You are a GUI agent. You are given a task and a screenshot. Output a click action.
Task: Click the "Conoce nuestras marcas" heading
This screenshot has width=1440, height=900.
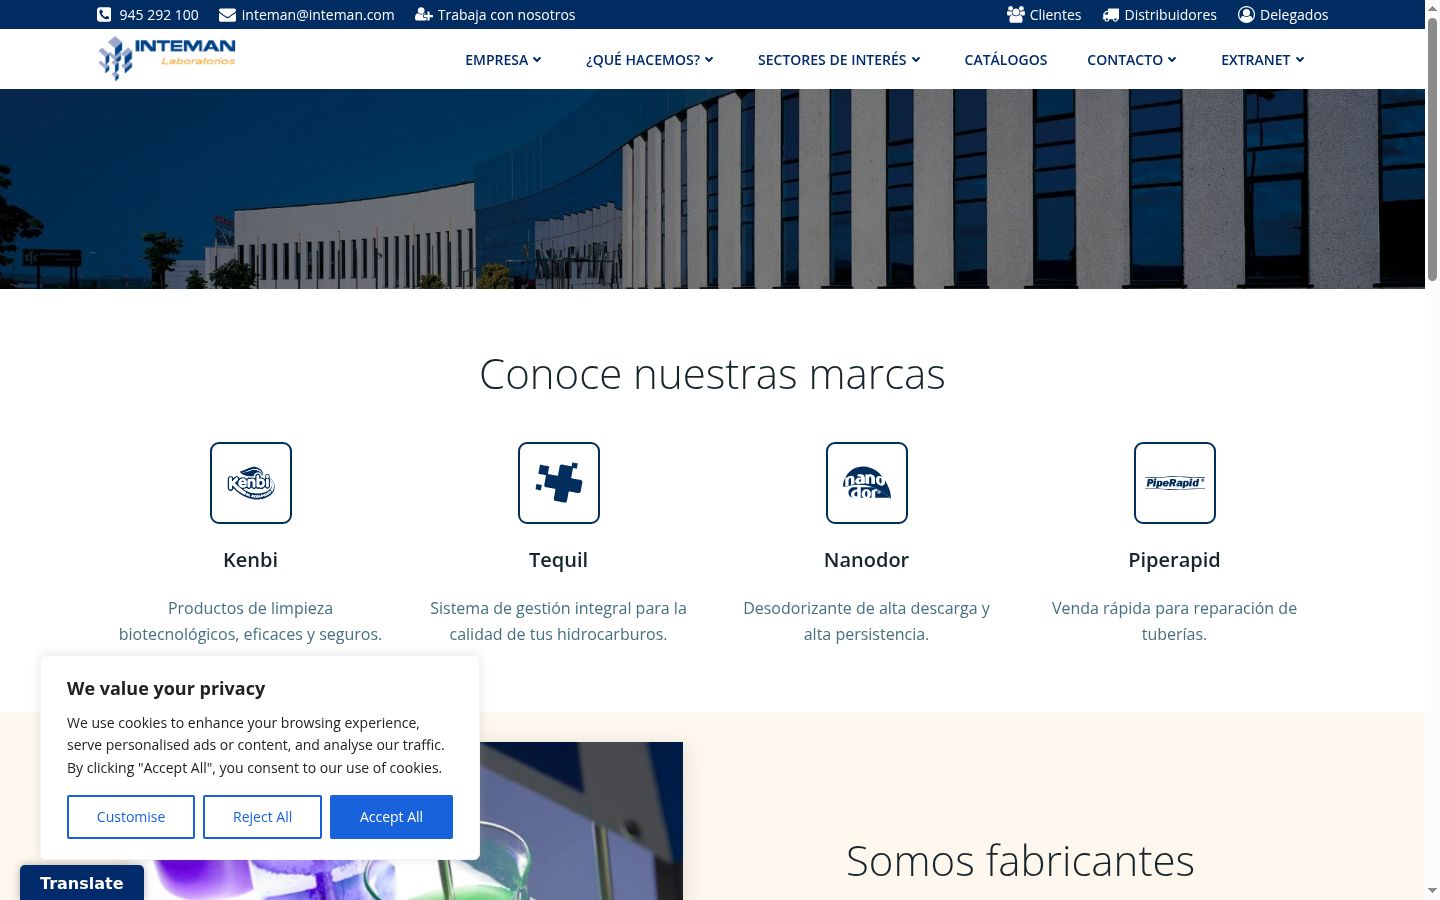[x=712, y=374]
